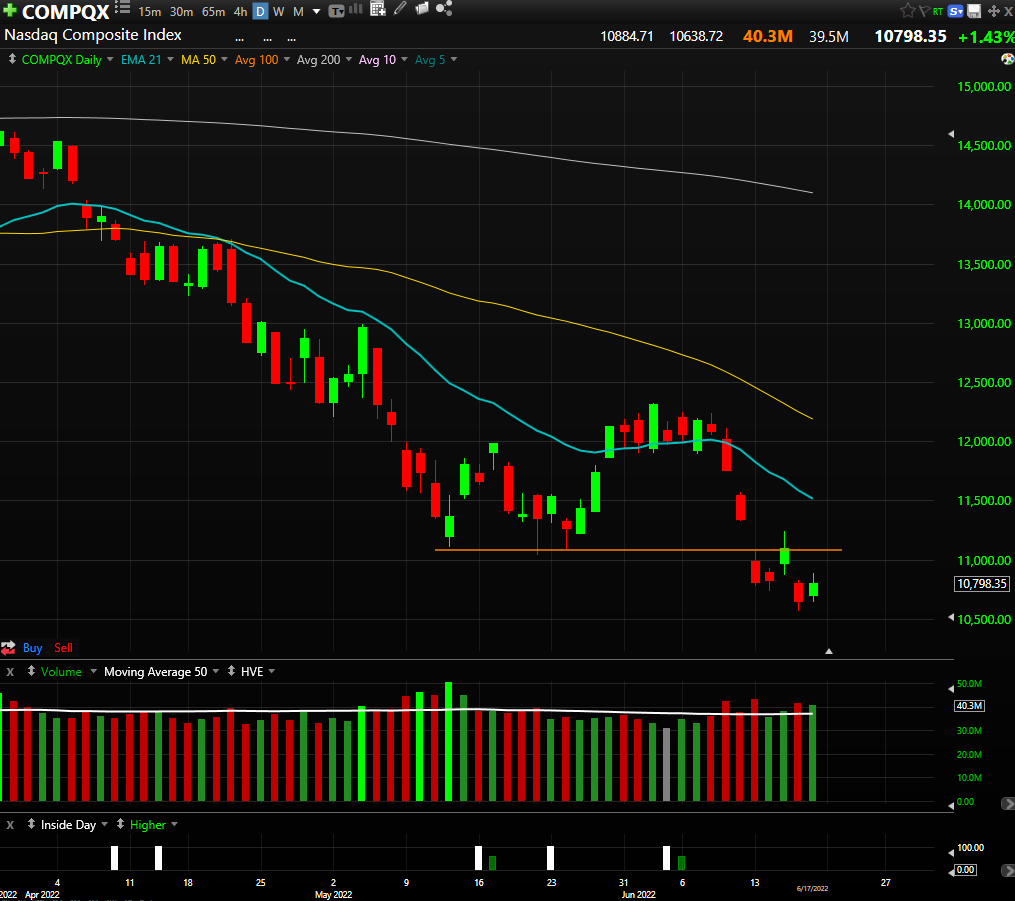
Task: Switch to the 65m timeframe
Action: coord(214,12)
